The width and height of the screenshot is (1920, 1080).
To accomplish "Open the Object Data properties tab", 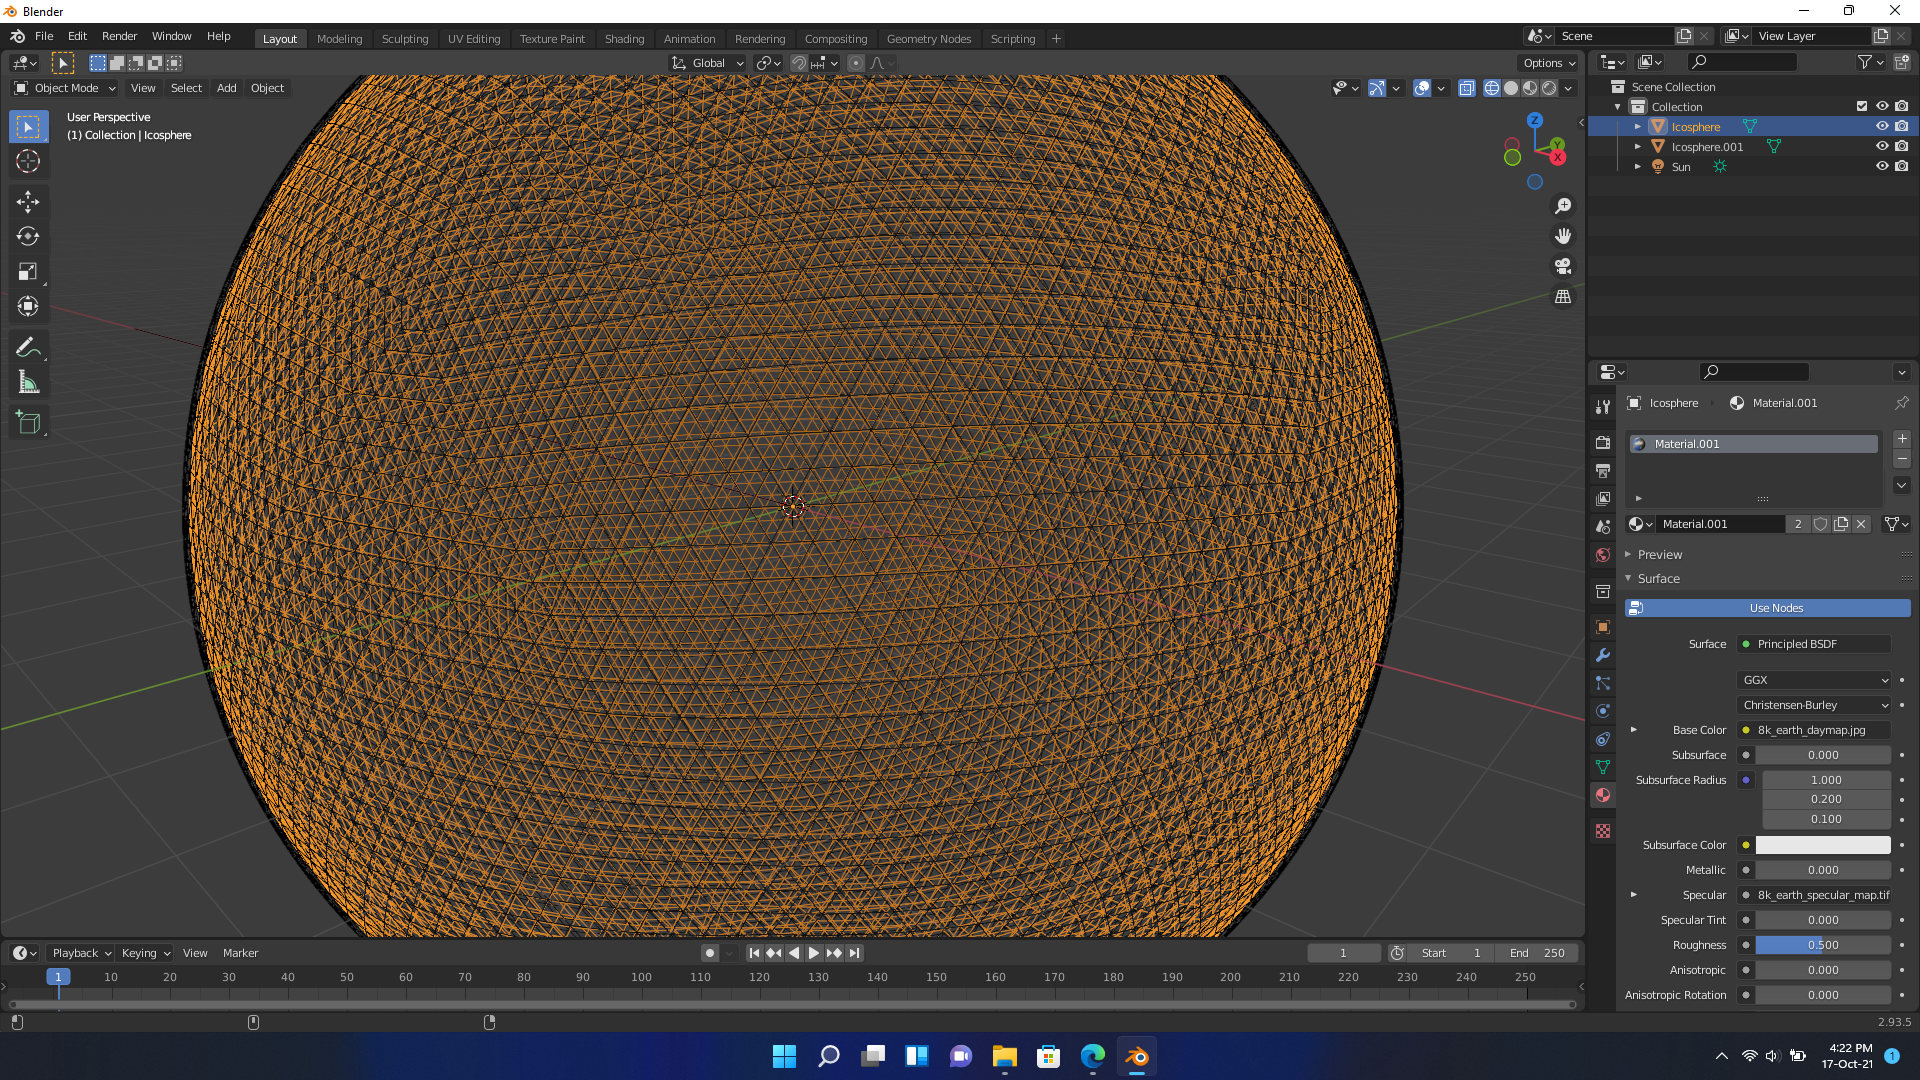I will [x=1603, y=767].
